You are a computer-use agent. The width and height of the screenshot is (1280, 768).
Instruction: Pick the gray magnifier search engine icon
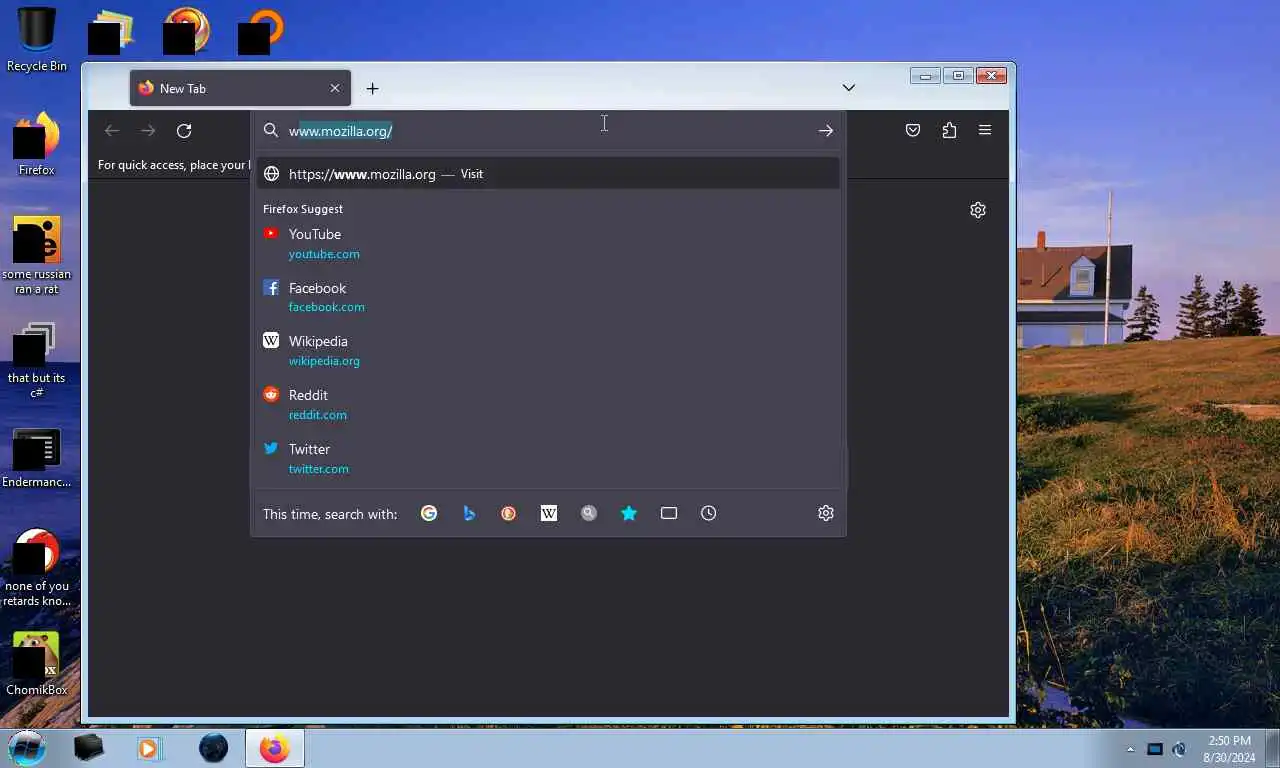pos(589,513)
